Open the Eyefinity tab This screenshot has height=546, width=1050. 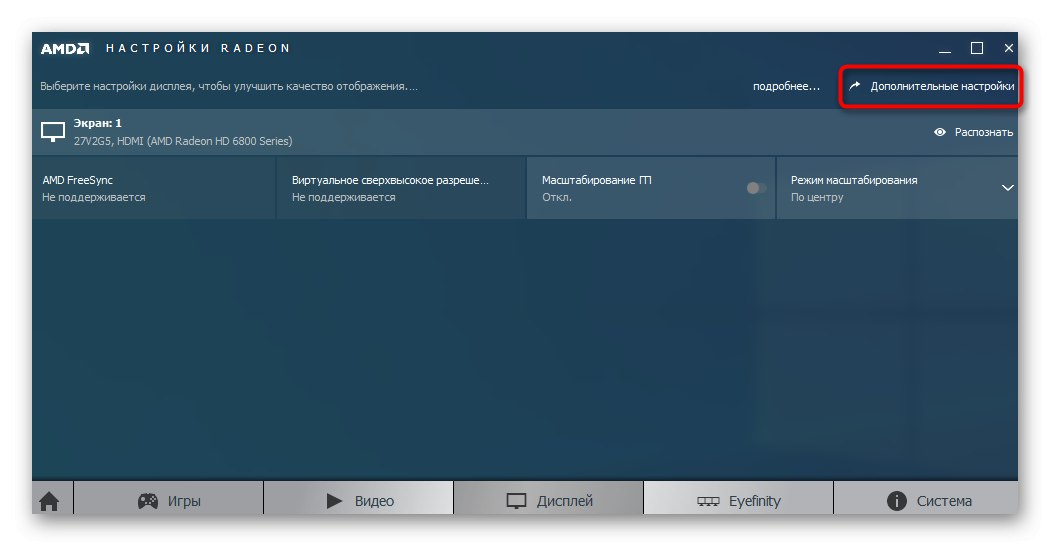[x=739, y=500]
